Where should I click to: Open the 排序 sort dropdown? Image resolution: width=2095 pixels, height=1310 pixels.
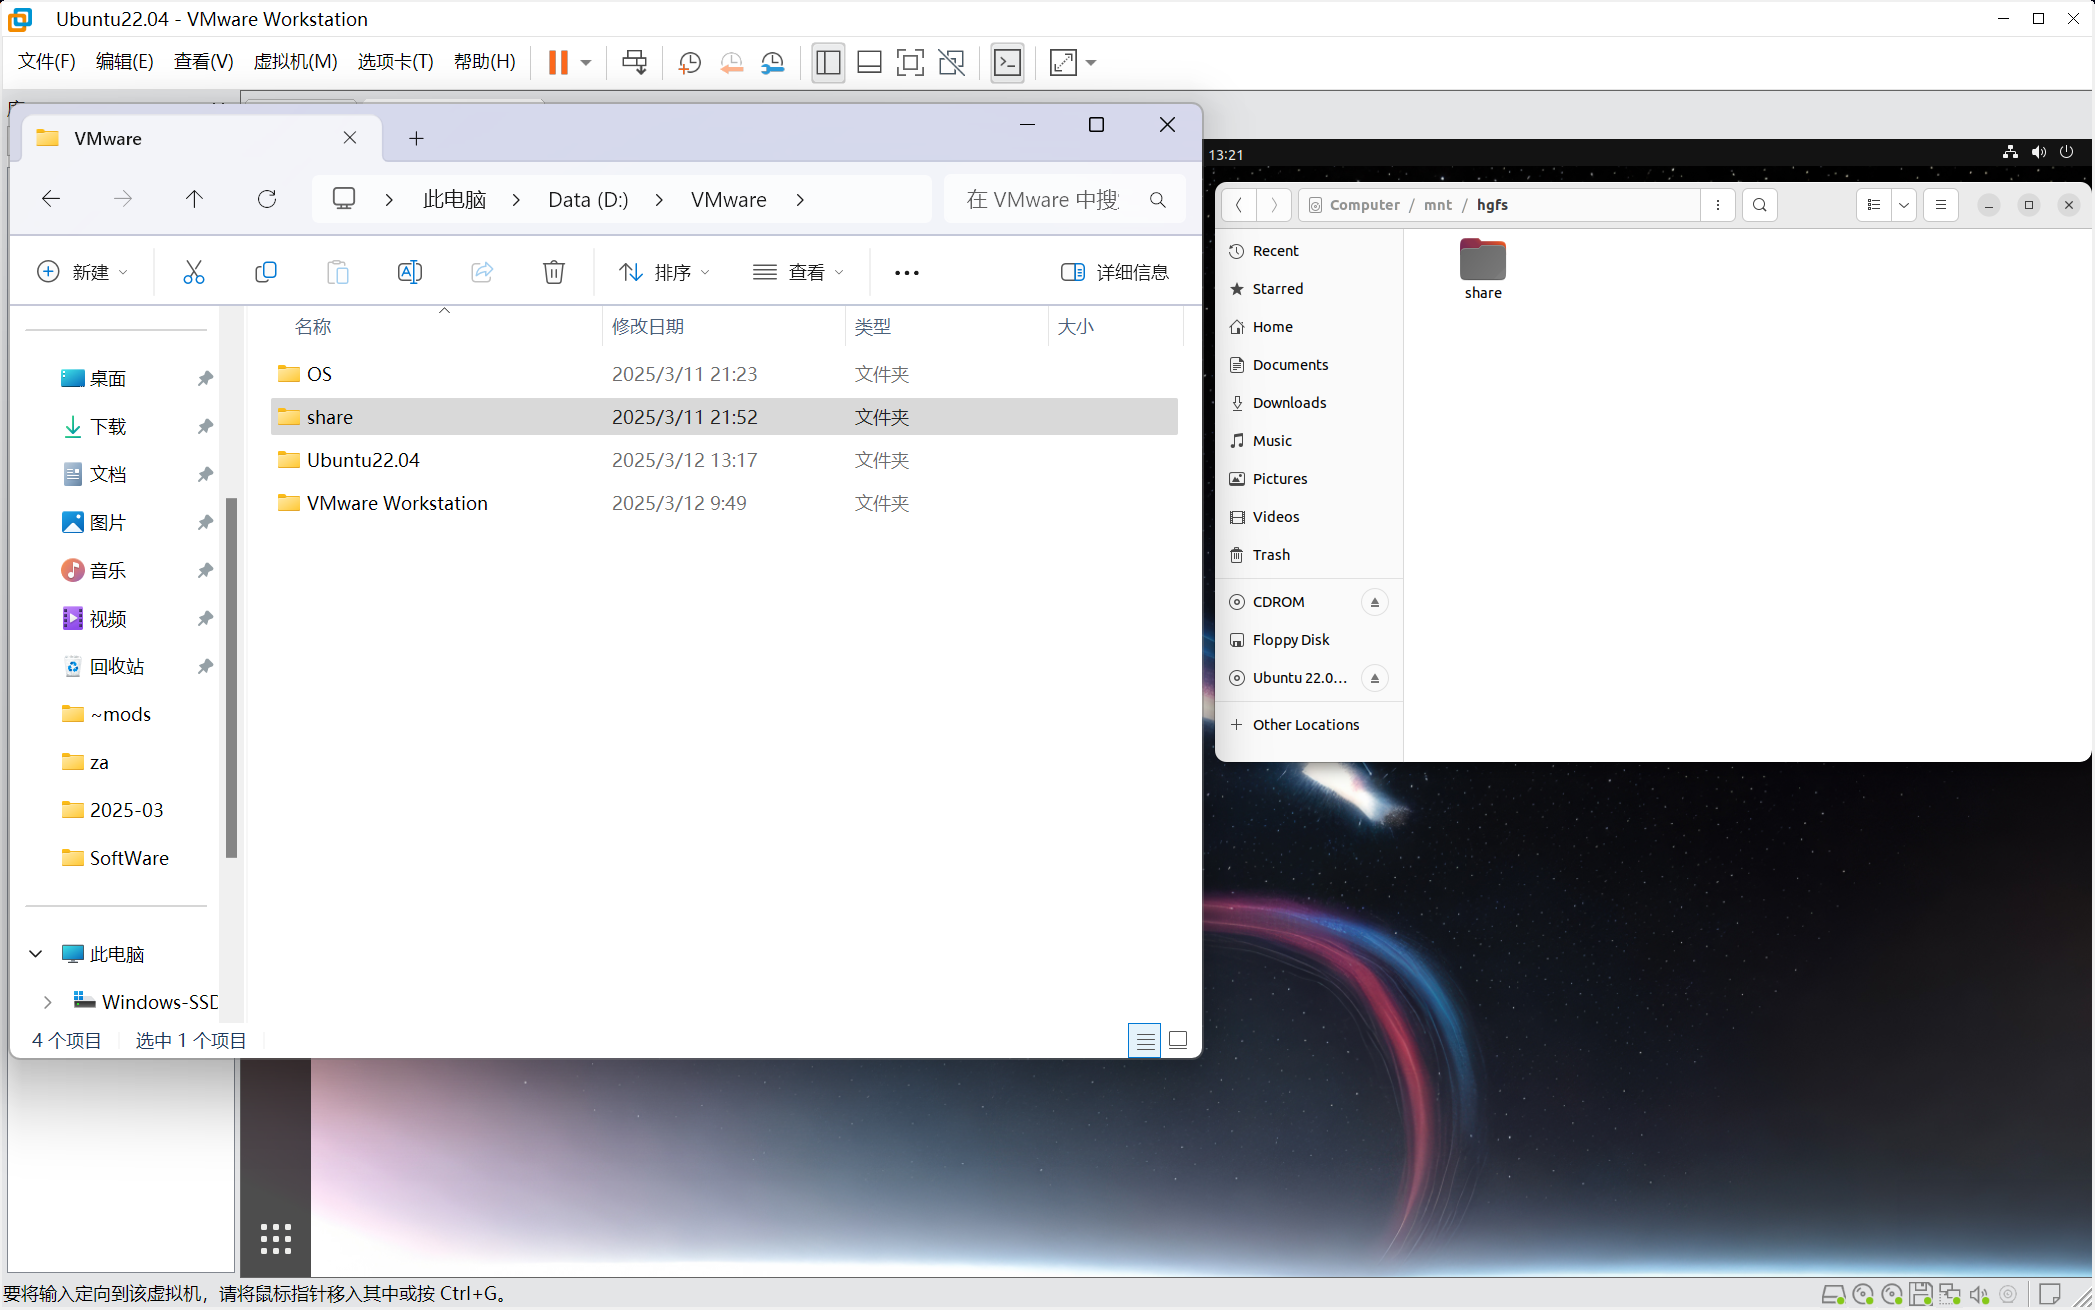[664, 272]
